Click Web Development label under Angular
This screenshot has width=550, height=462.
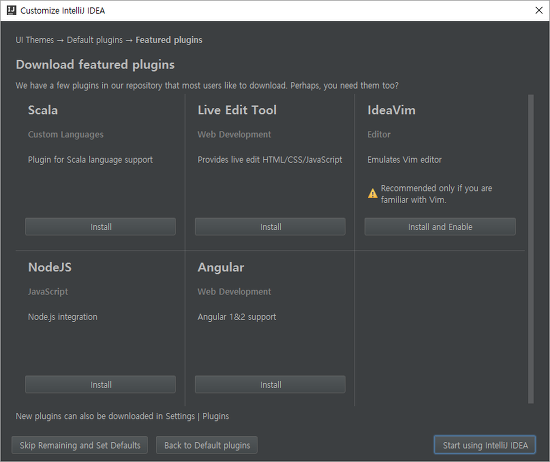234,292
